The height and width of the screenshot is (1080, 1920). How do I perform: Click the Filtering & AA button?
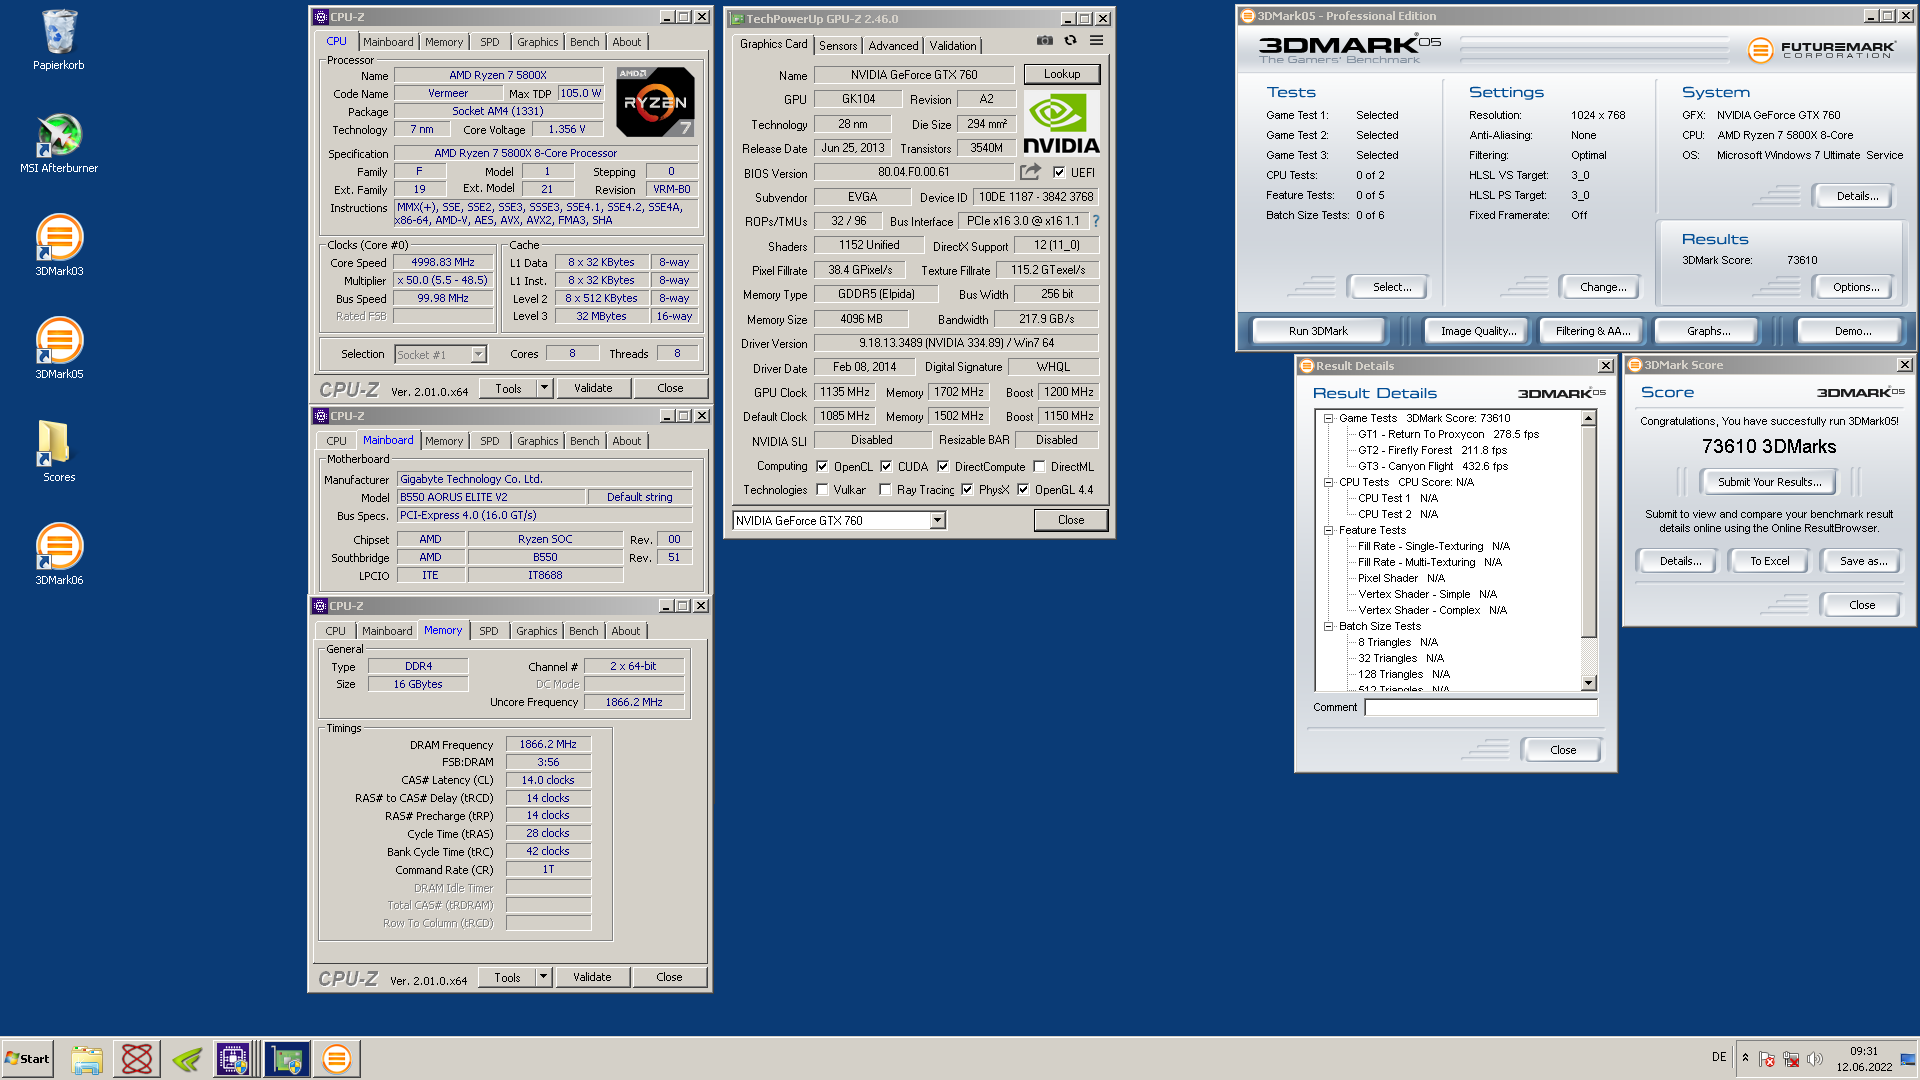(1592, 331)
